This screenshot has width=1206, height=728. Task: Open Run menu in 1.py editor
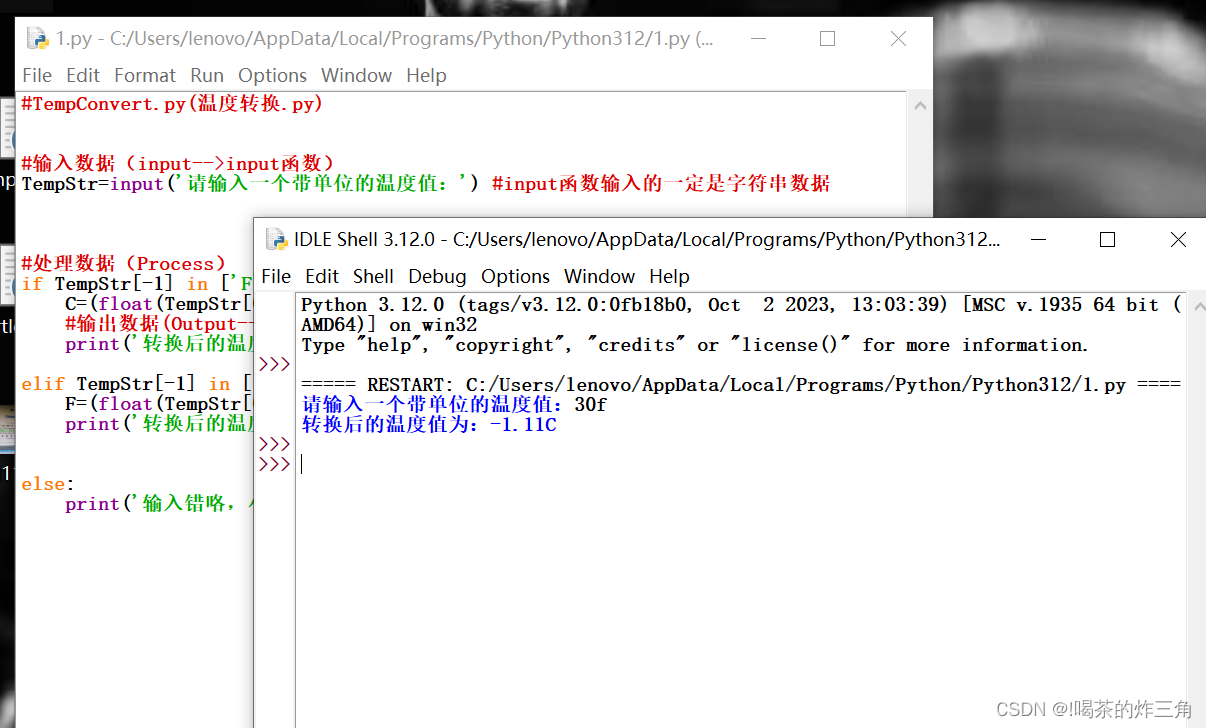pos(207,76)
